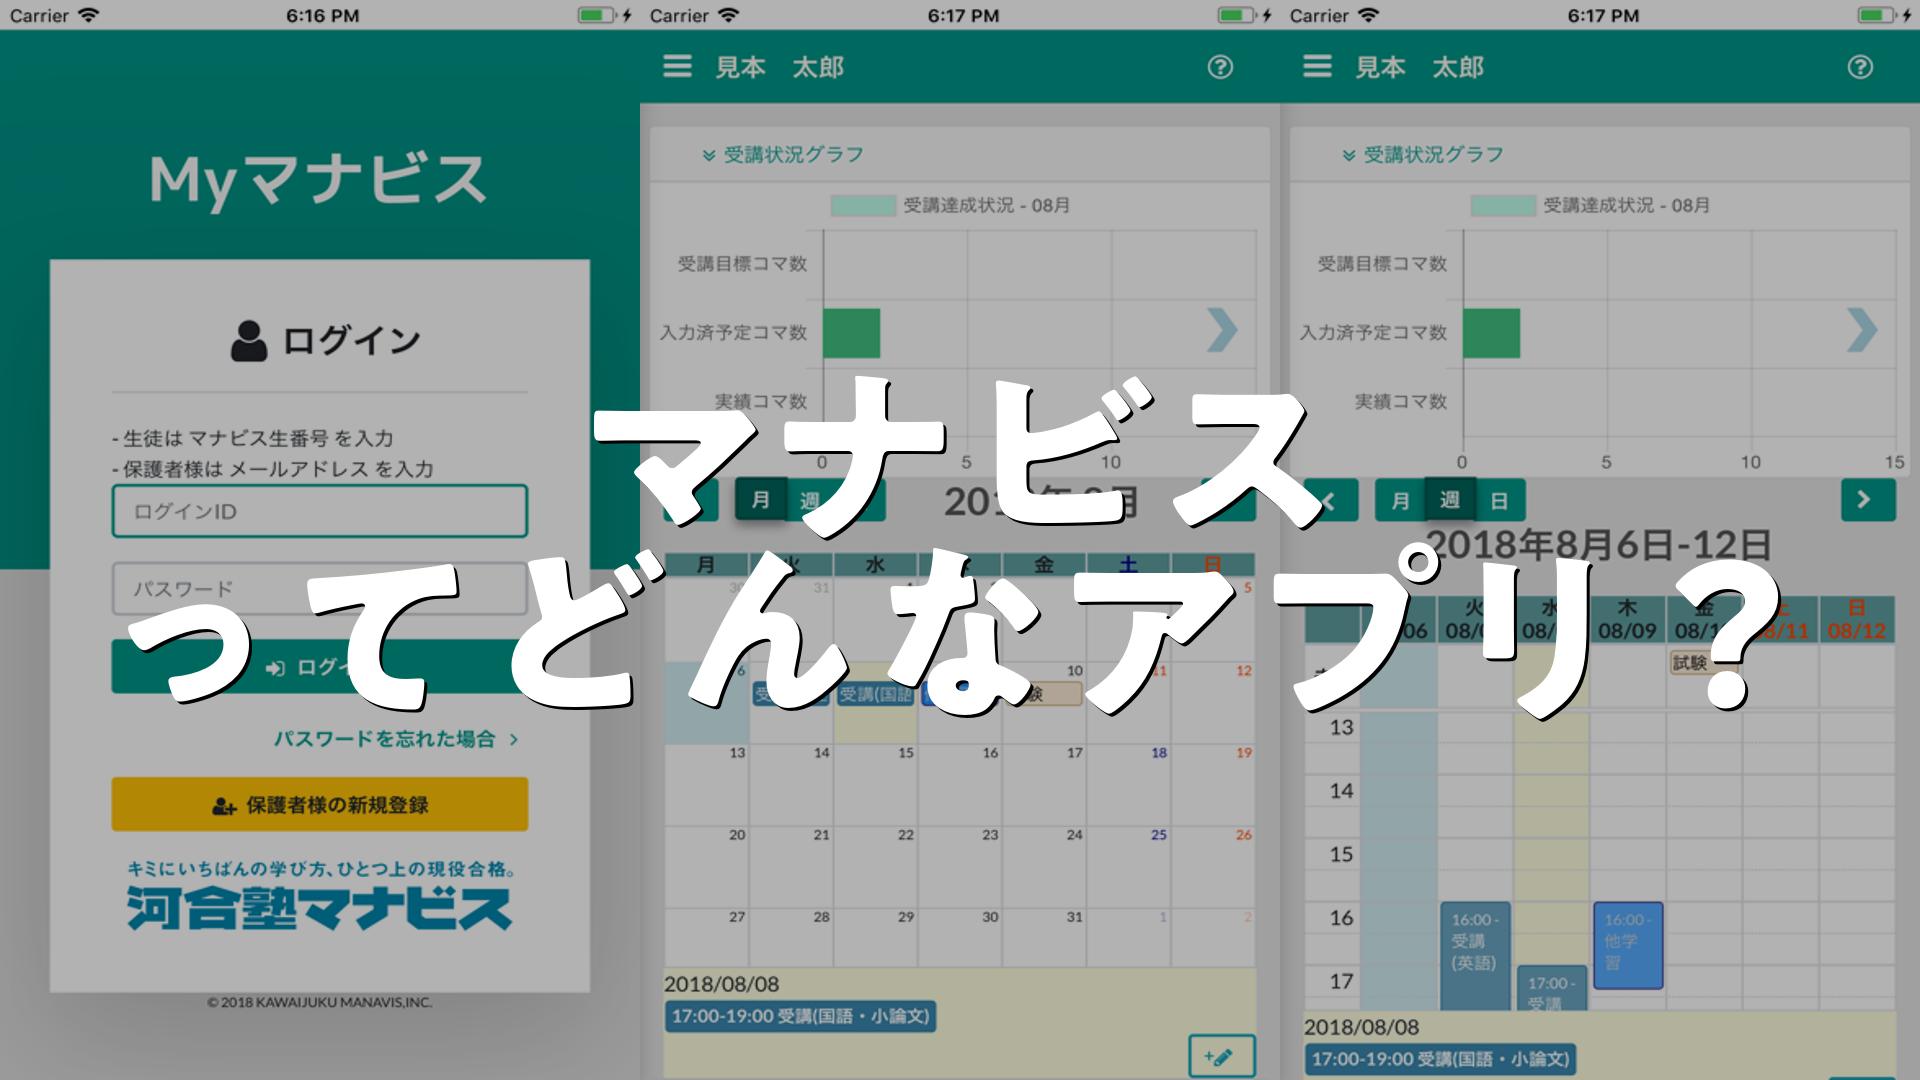Open パスワードを忘れた場合 link
Screen dimensions: 1920x1080
396,739
